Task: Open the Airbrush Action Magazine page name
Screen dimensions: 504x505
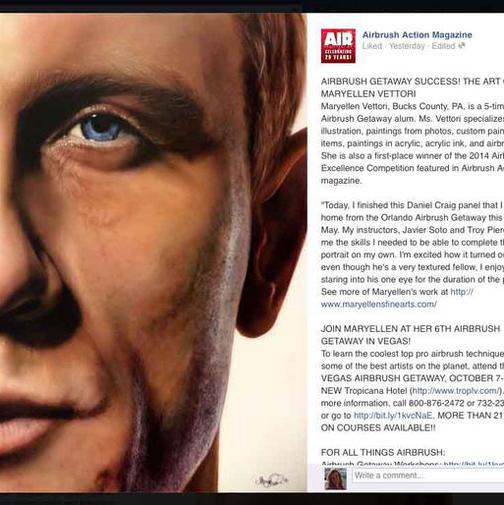Action: [x=417, y=35]
